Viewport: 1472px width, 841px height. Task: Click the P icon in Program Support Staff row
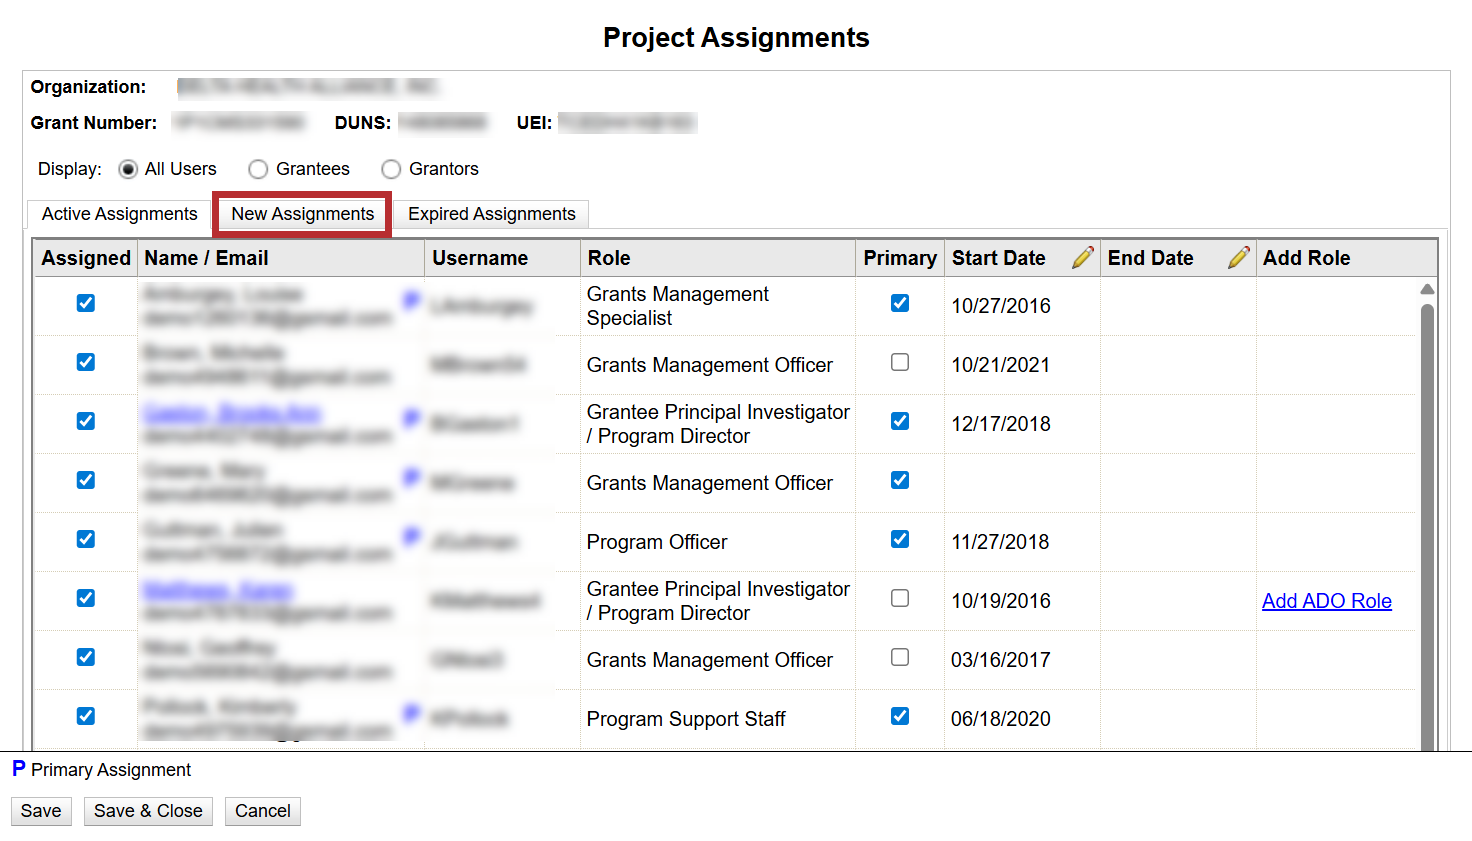tap(411, 713)
